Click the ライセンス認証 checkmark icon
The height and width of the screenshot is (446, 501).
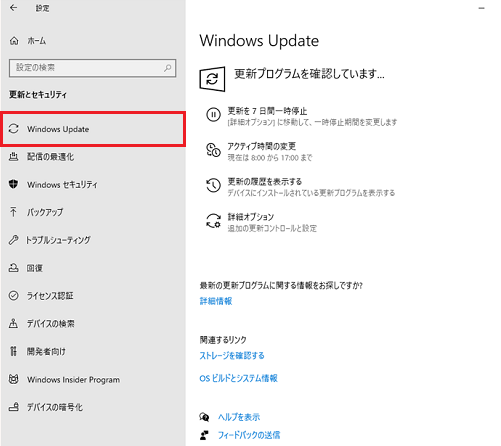coord(13,295)
